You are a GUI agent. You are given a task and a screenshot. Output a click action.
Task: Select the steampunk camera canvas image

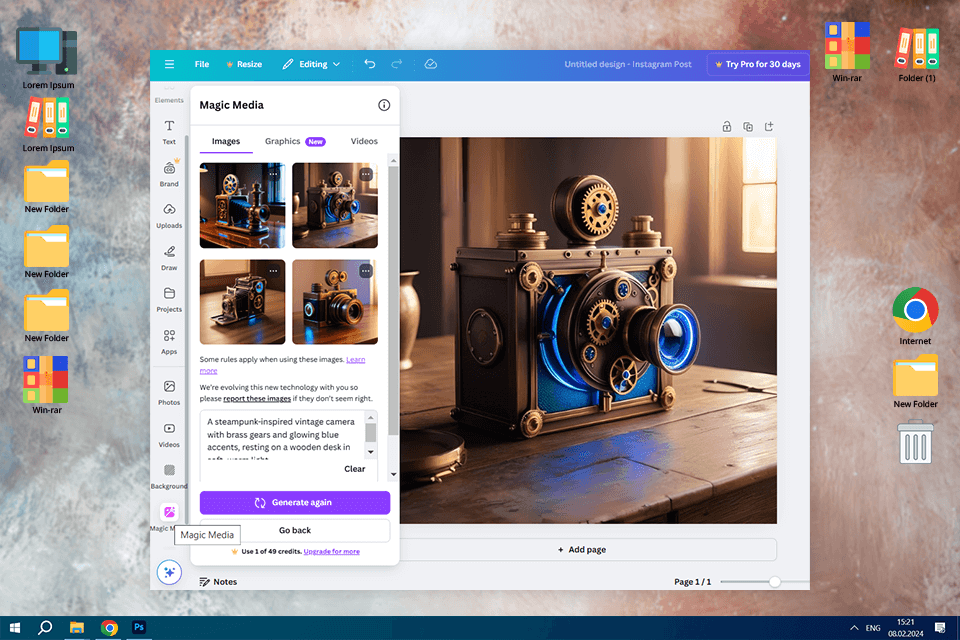588,331
